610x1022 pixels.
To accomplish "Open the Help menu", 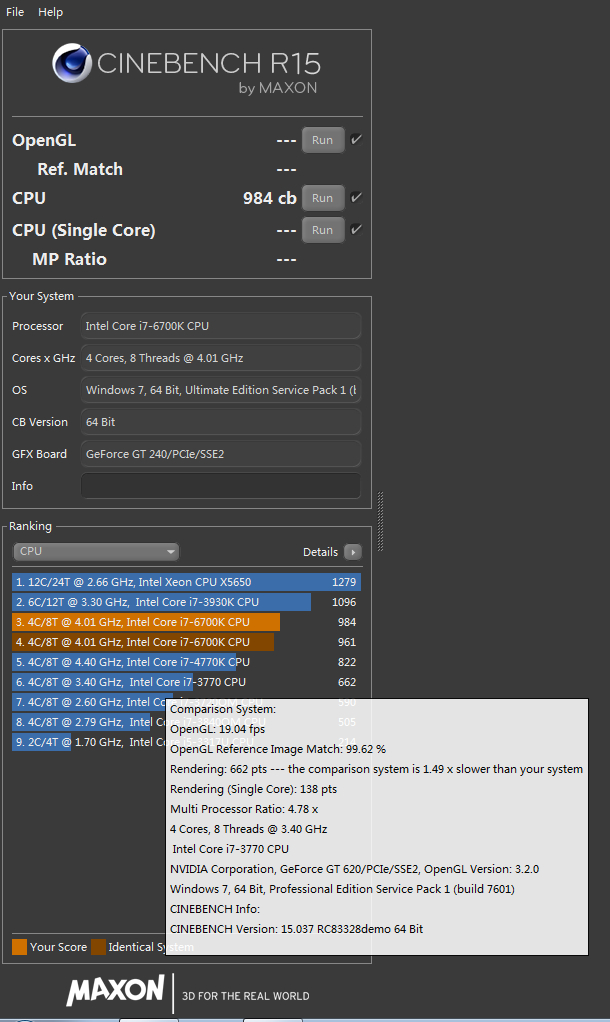I will (50, 12).
